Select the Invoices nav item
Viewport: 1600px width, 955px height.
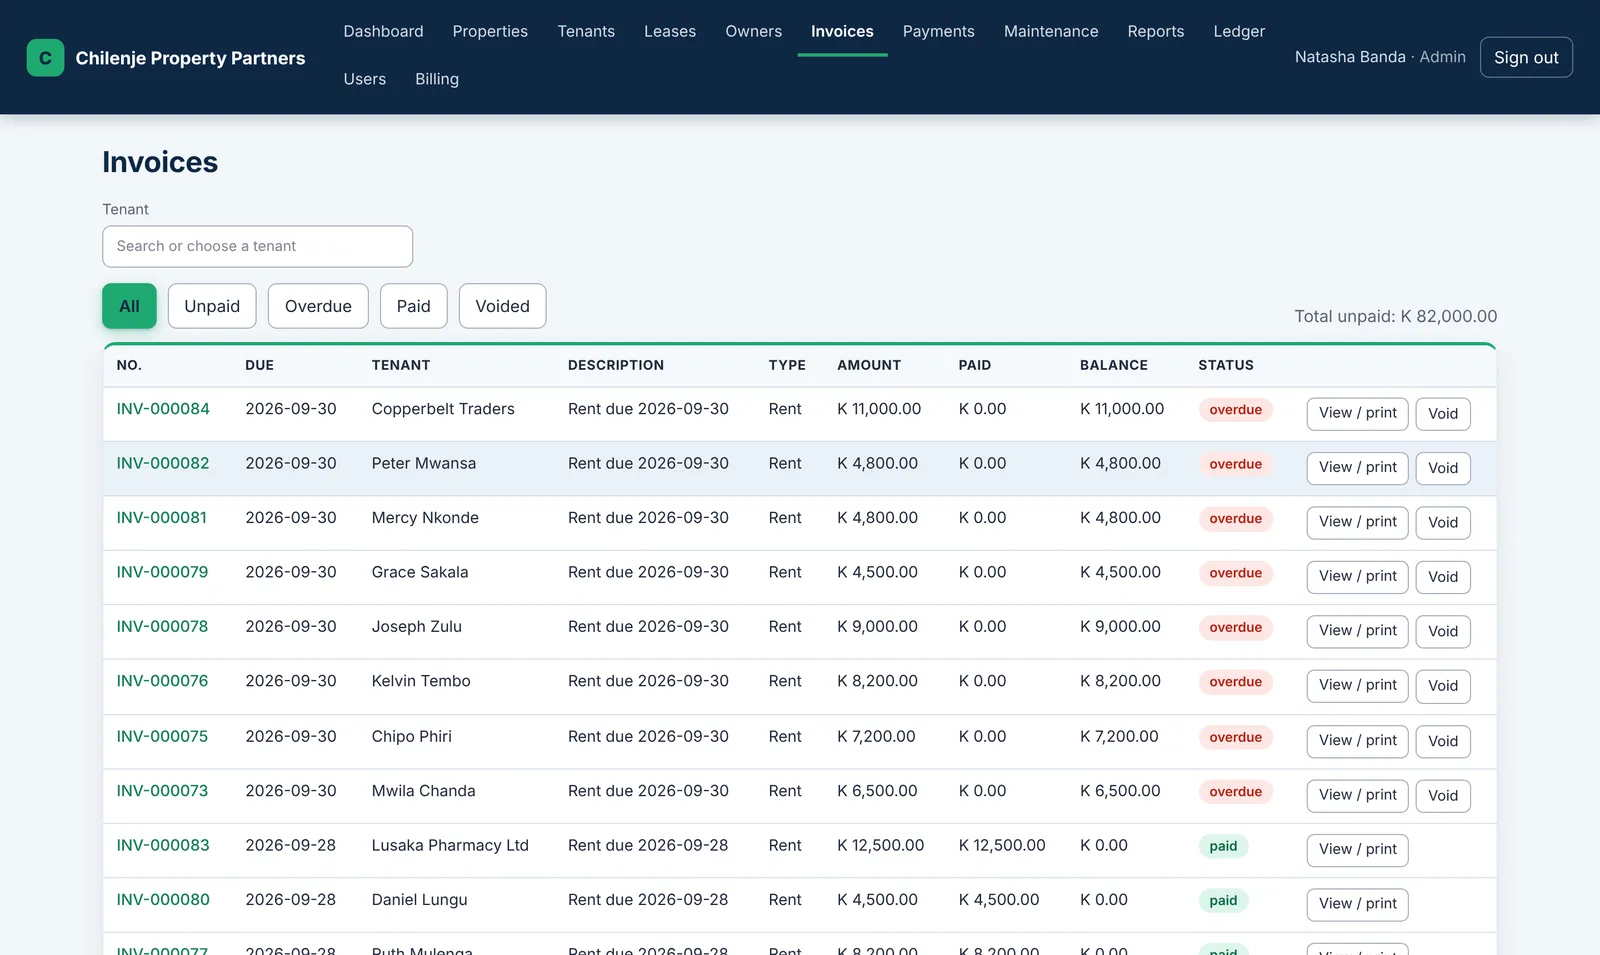click(842, 31)
